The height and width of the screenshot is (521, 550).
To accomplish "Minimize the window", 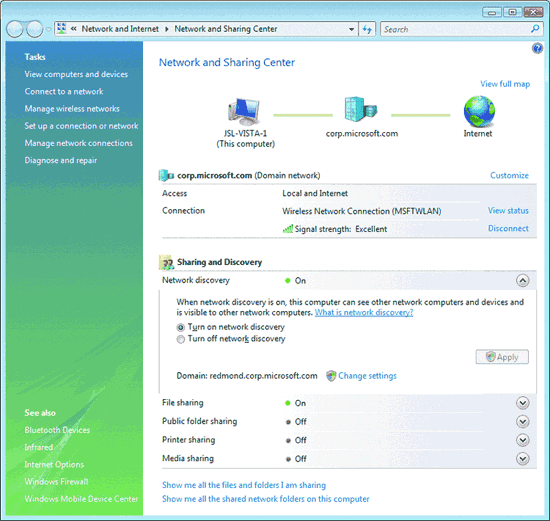I will [x=492, y=13].
